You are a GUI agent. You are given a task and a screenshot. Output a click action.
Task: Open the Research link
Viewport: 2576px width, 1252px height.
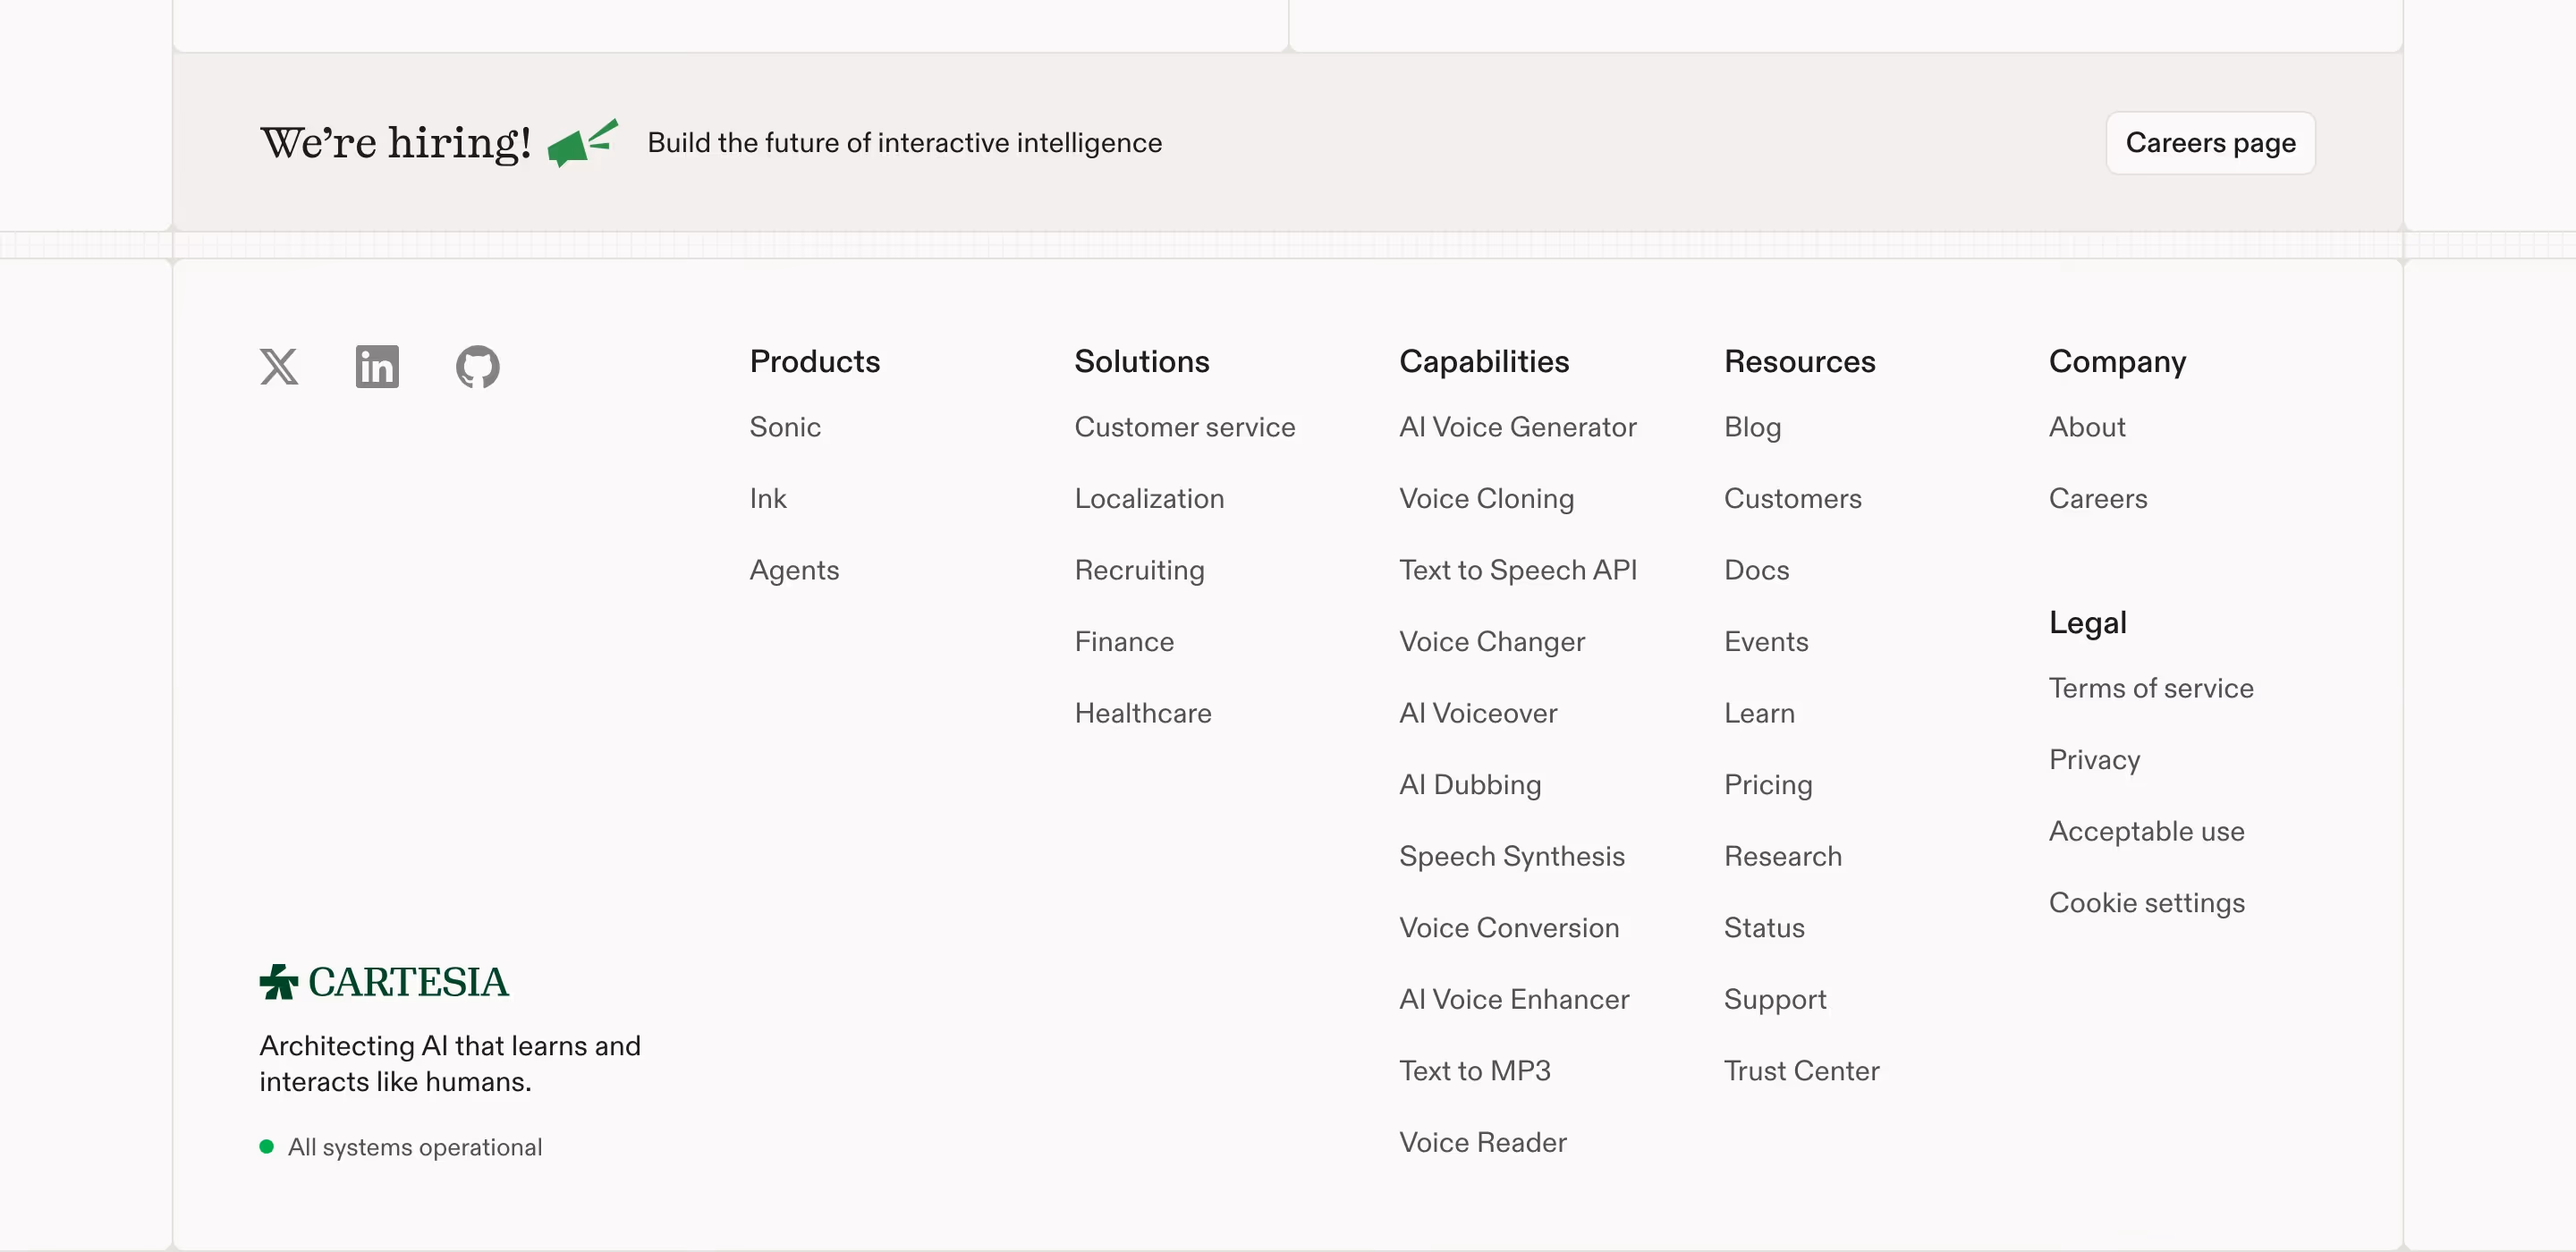click(1783, 856)
